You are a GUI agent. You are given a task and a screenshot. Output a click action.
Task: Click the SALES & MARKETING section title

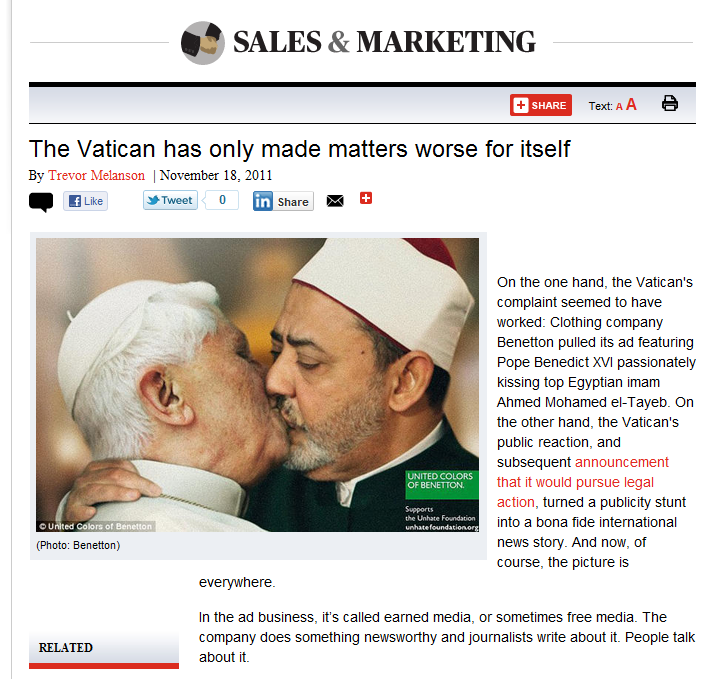click(x=384, y=42)
